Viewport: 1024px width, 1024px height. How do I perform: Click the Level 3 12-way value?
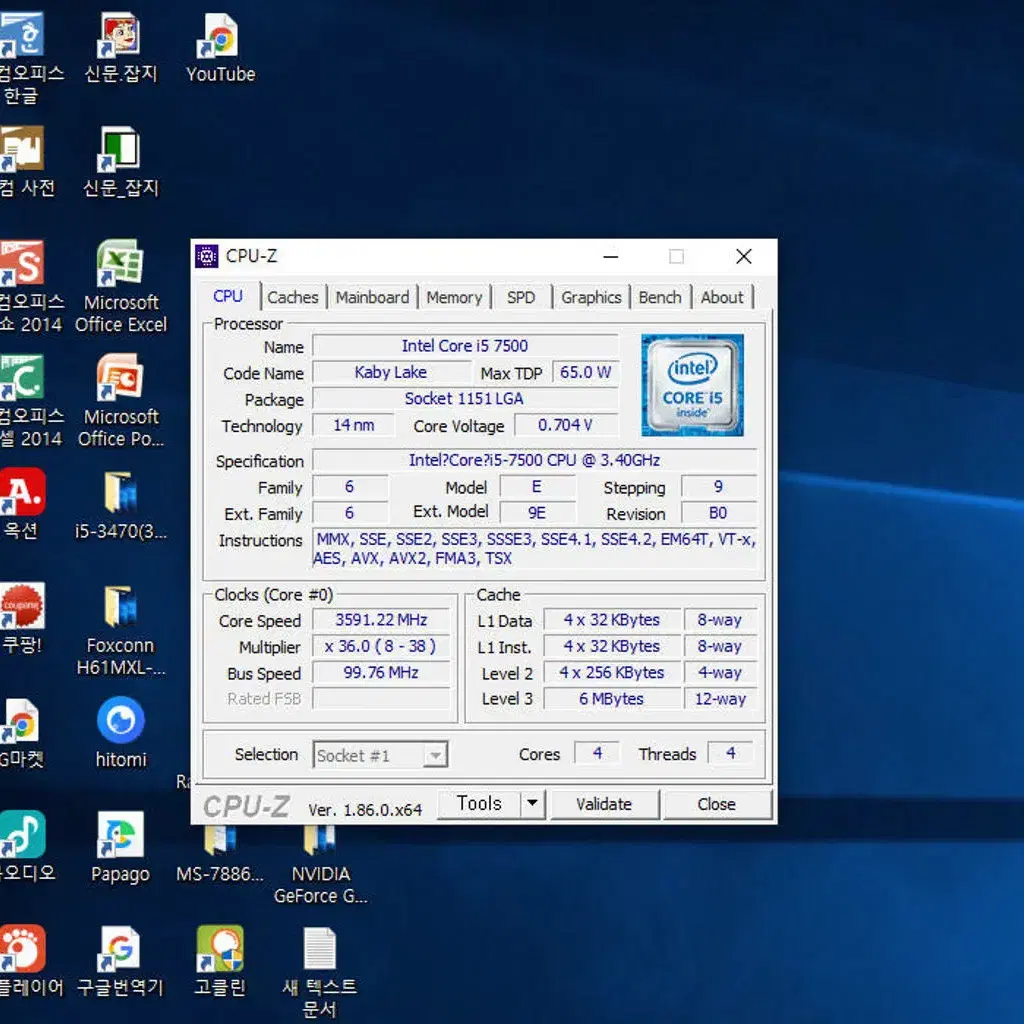pos(720,698)
